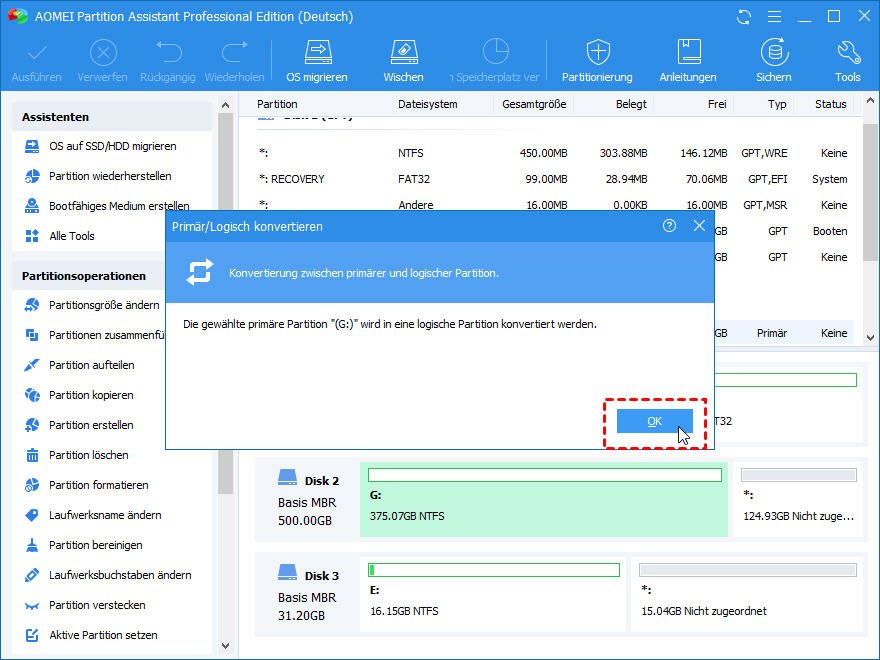This screenshot has height=660, width=880.
Task: Click sidebar scrollbar down arrow
Action: pos(226,646)
